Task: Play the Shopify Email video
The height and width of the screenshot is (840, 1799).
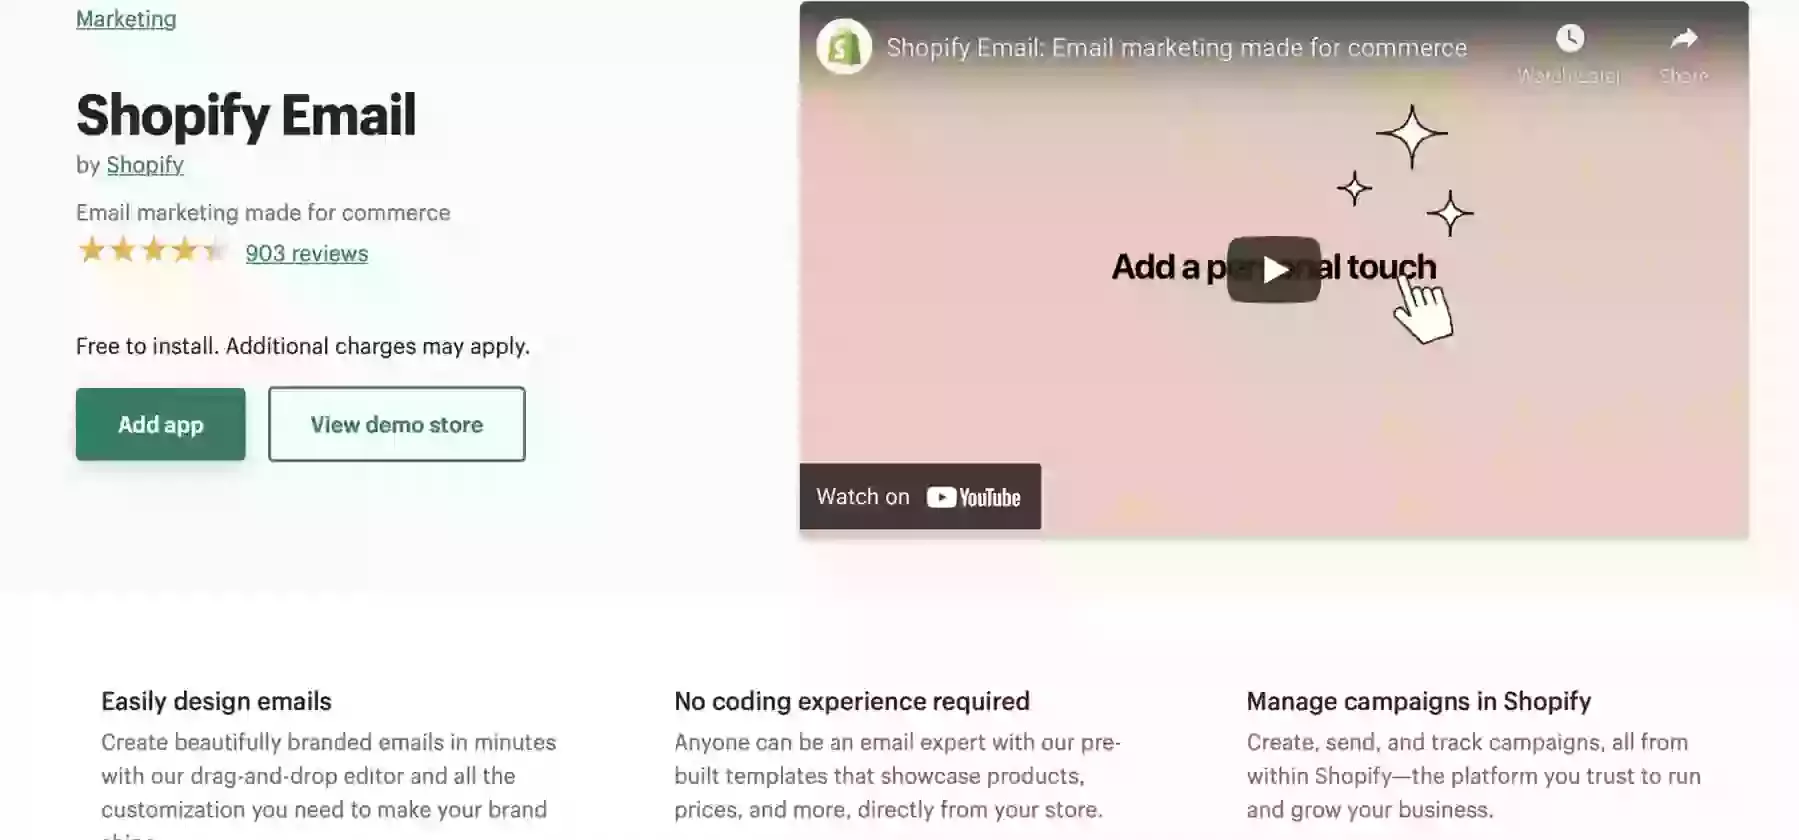Action: 1273,269
